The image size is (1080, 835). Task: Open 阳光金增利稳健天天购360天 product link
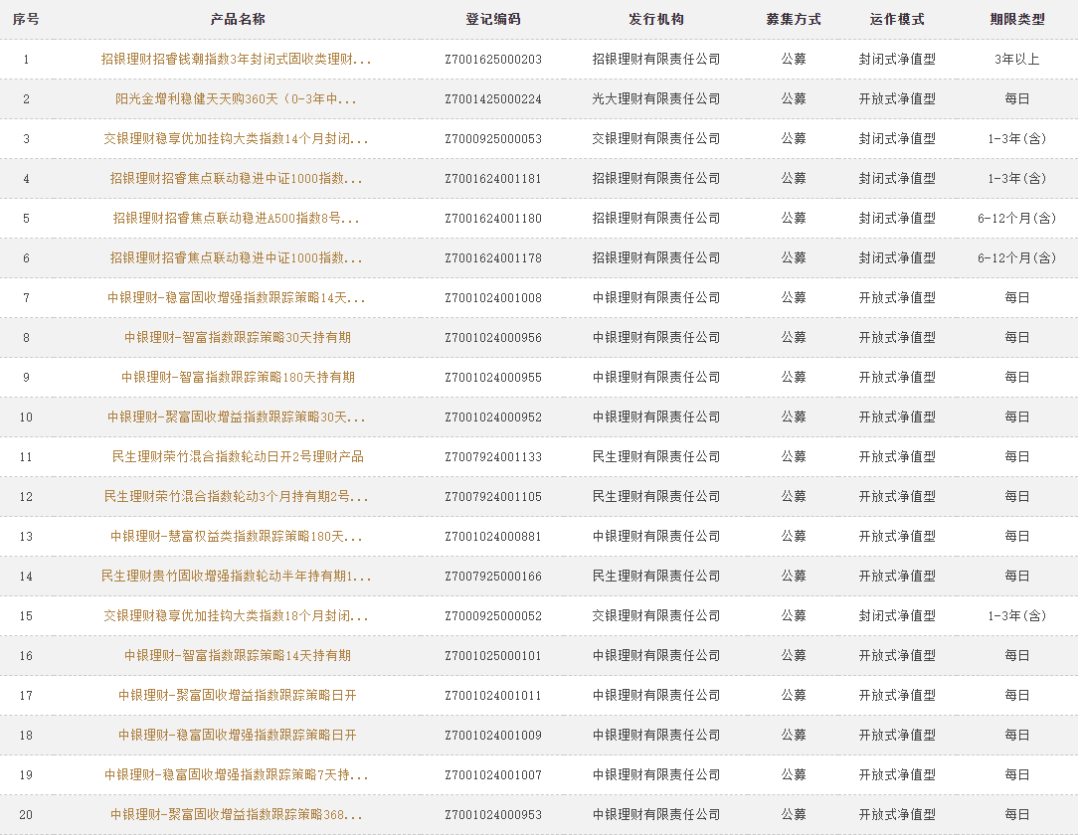236,99
